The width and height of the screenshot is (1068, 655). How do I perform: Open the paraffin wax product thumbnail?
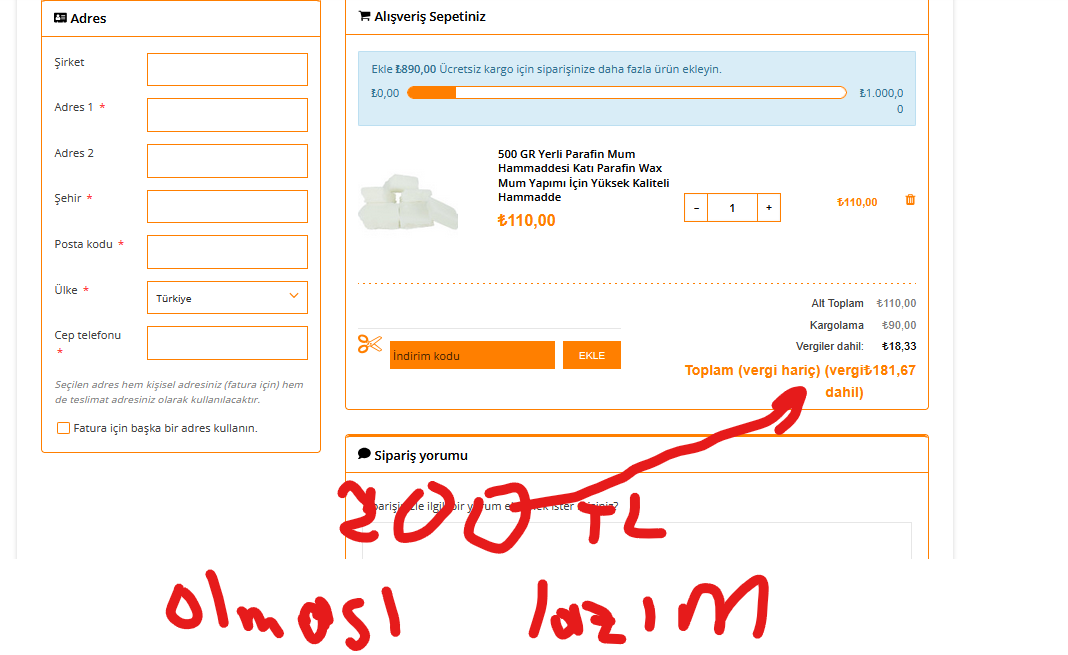point(408,202)
